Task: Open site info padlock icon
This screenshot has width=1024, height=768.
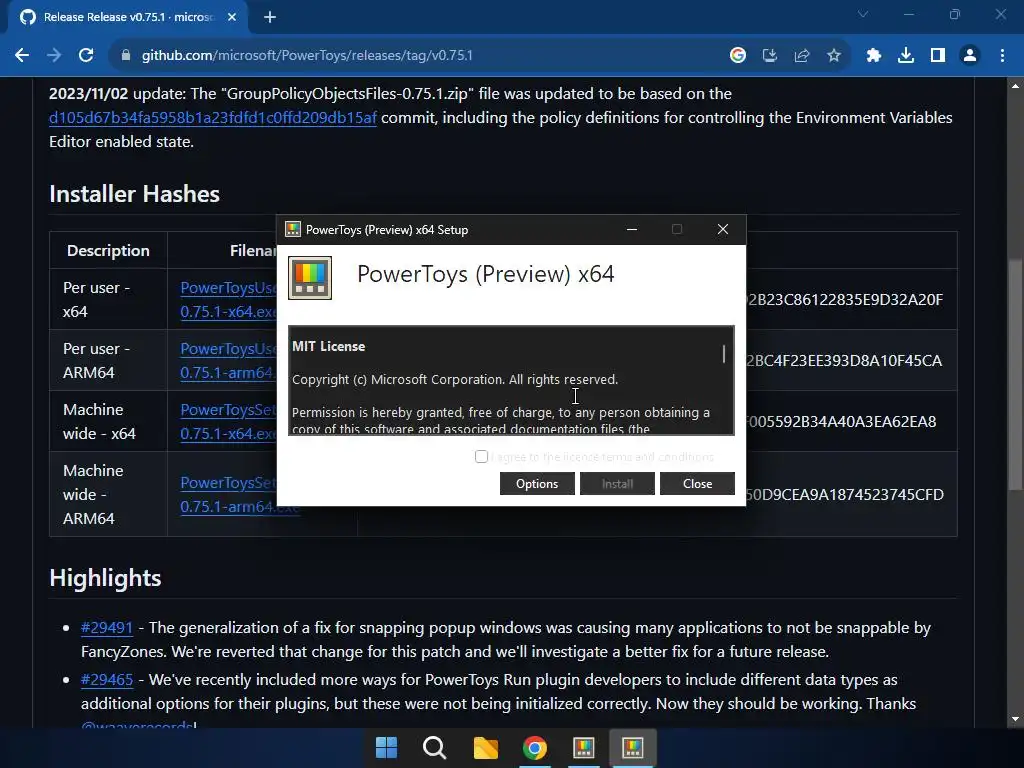Action: tap(126, 56)
